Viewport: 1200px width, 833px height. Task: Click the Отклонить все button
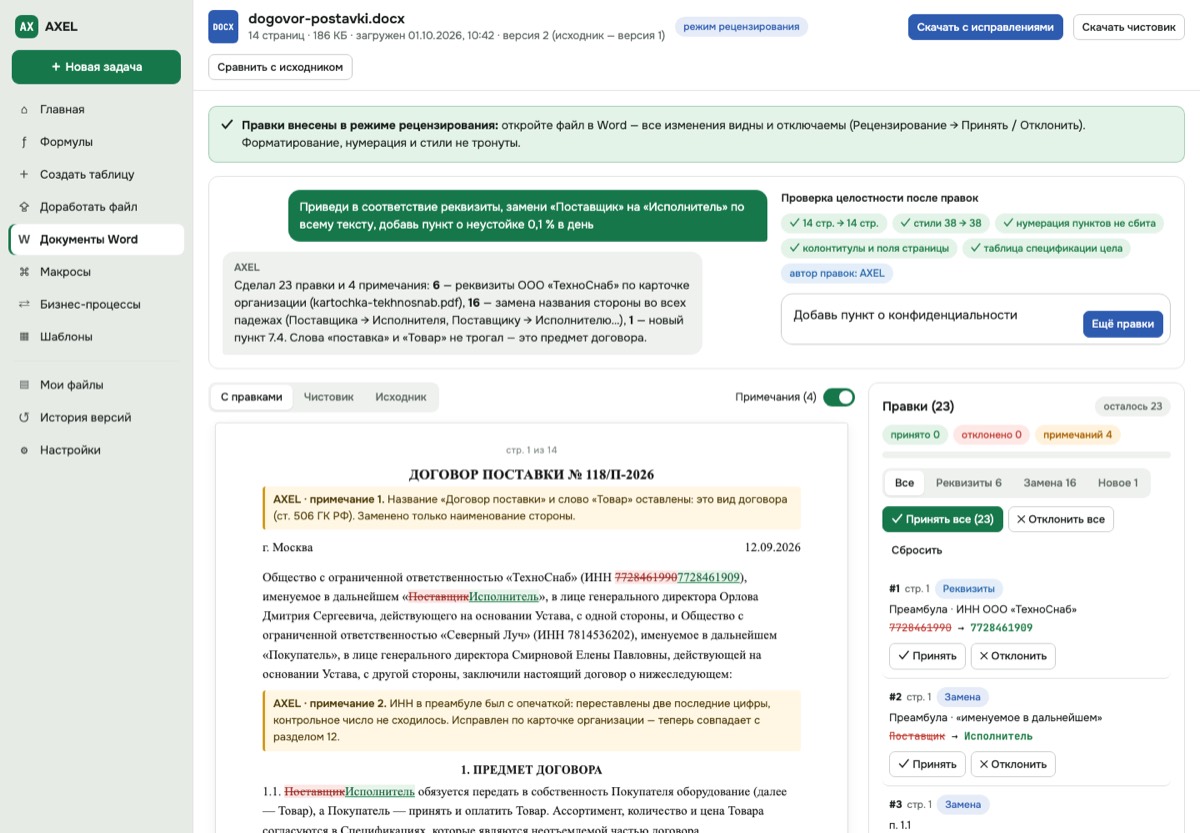pos(1061,519)
